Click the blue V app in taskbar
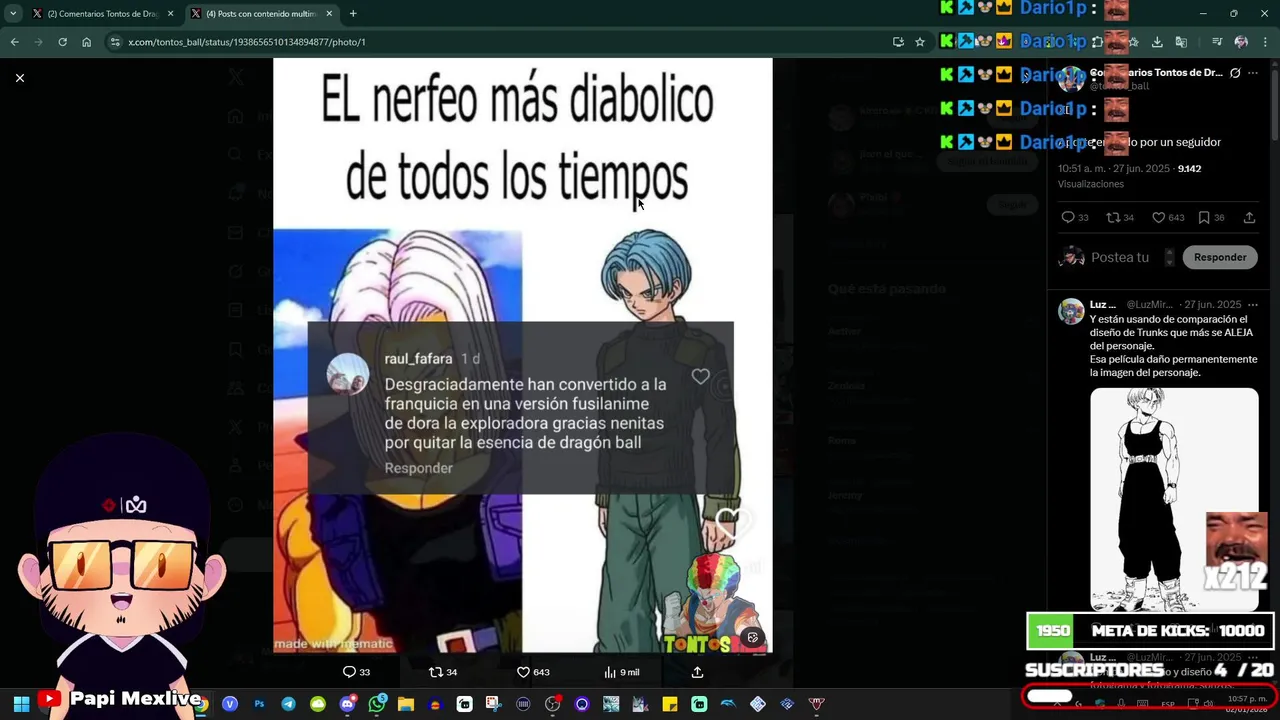 [230, 704]
